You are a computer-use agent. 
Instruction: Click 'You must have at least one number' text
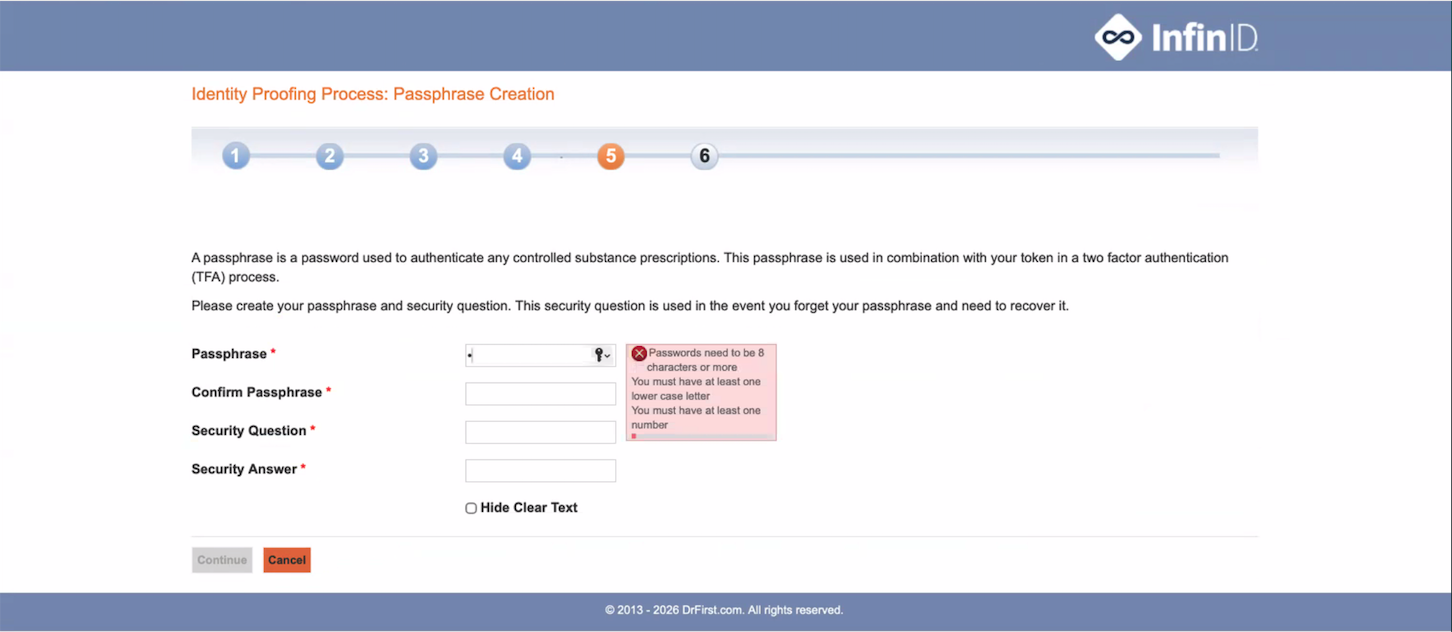click(x=696, y=418)
